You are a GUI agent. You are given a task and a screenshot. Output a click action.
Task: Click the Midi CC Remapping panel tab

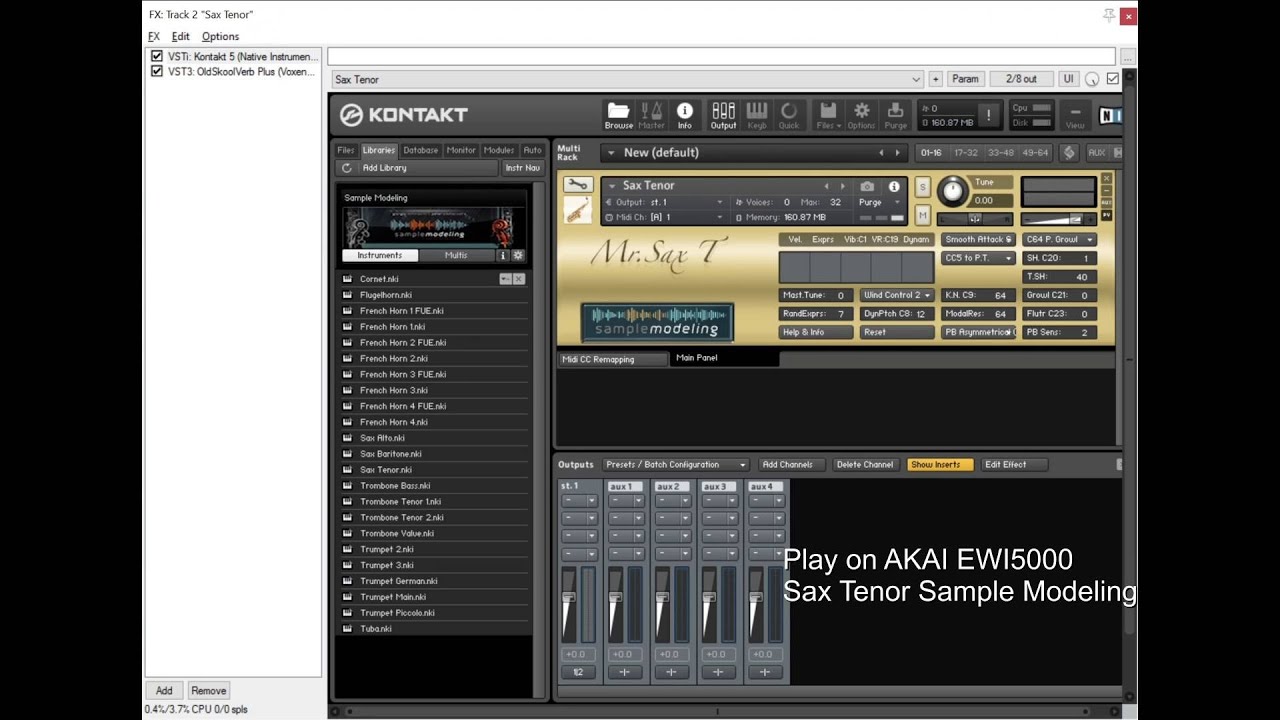click(611, 359)
